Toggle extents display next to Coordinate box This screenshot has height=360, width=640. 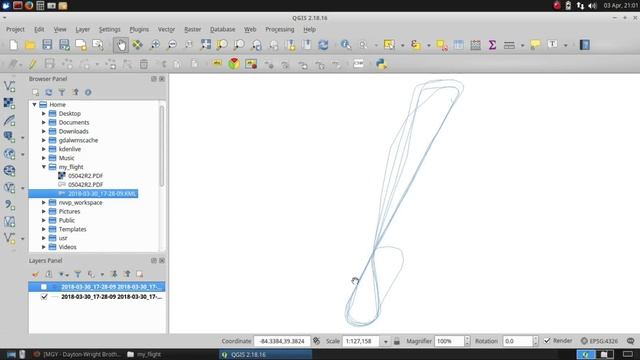[x=317, y=341]
